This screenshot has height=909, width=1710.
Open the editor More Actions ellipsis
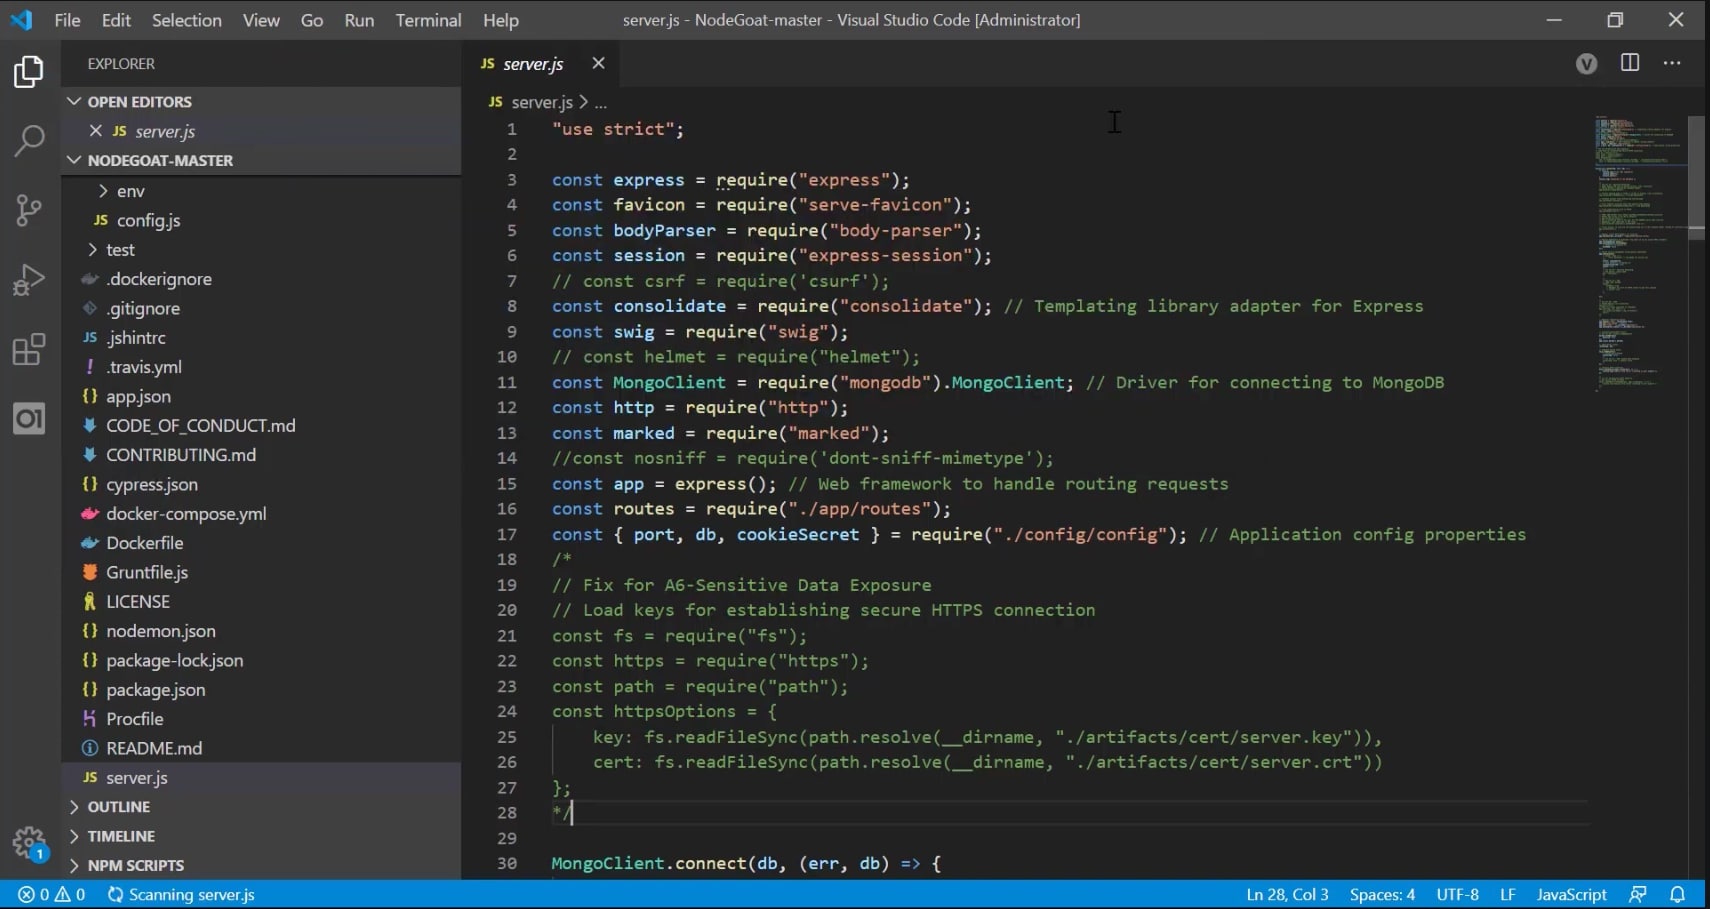[x=1672, y=63]
